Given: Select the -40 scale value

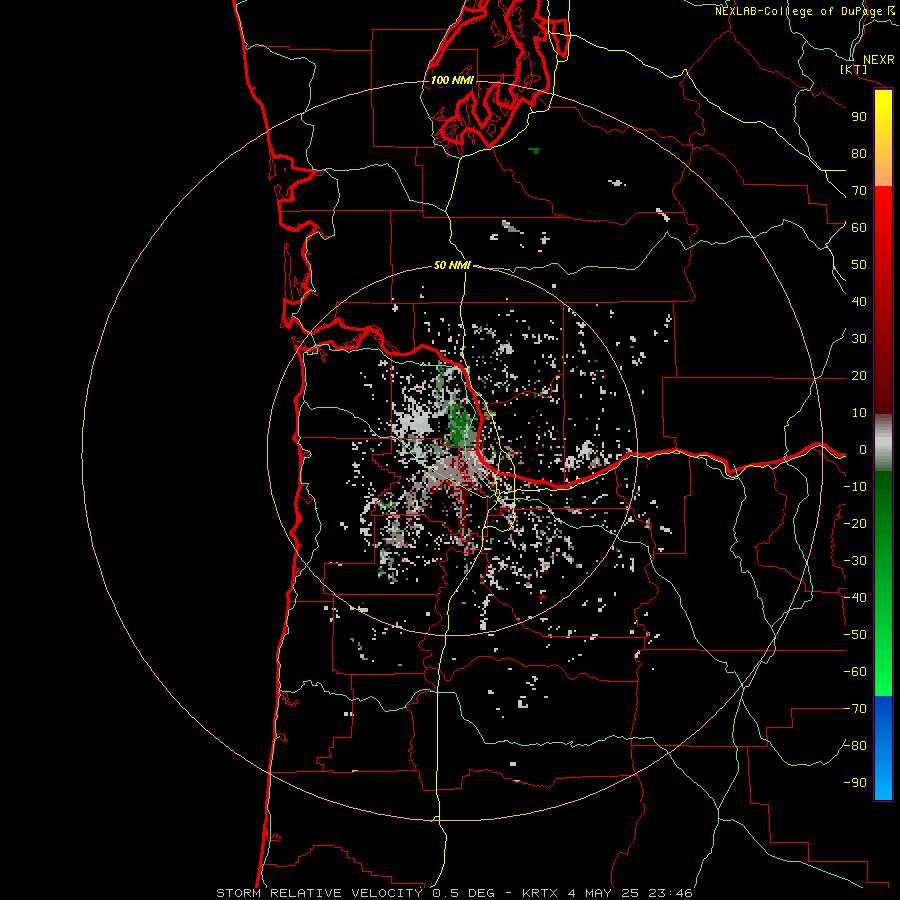Looking at the screenshot, I should tap(855, 598).
